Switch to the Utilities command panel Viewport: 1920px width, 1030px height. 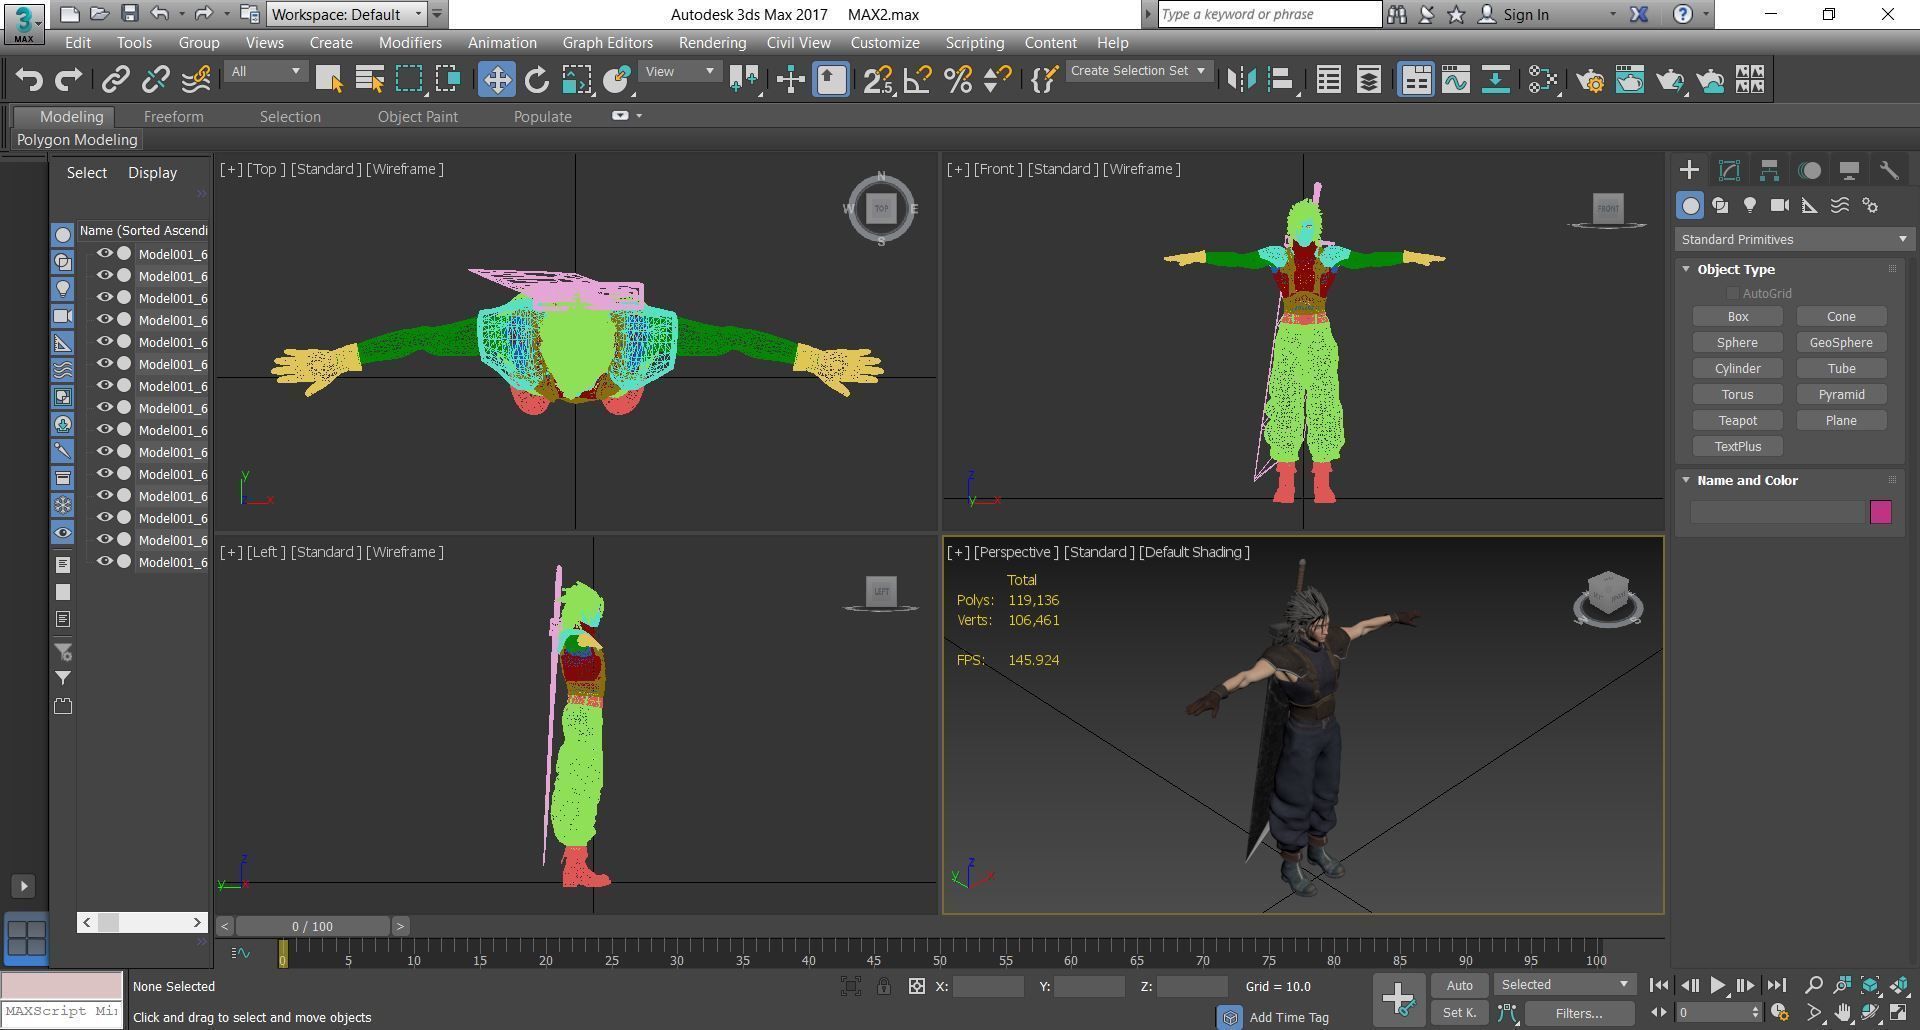pyautogui.click(x=1889, y=170)
